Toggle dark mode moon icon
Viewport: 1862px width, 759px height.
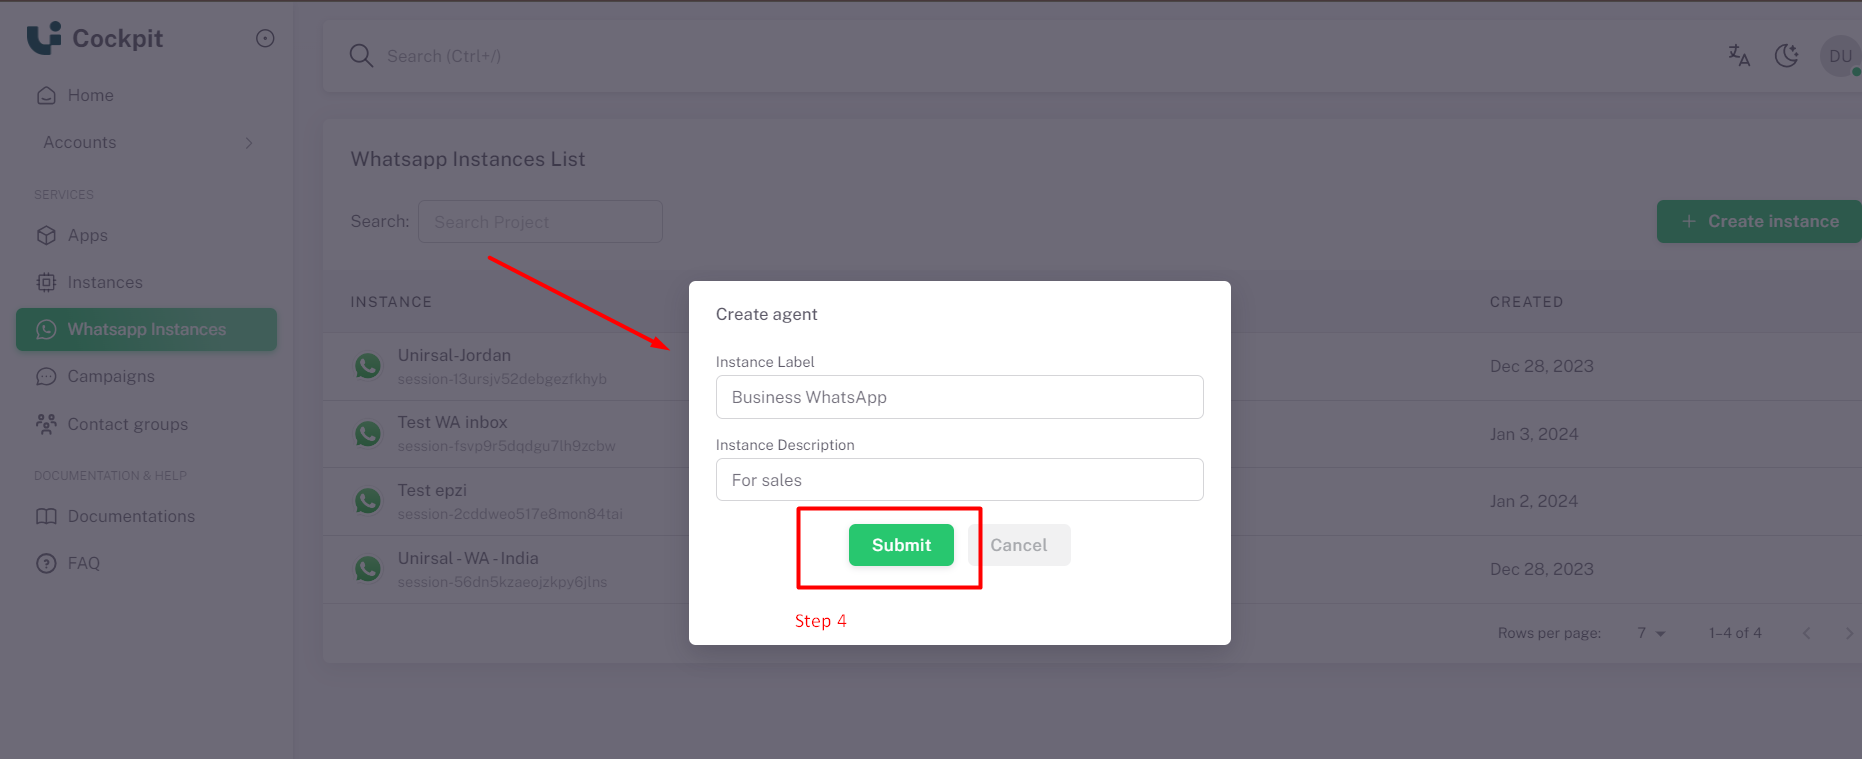point(1787,56)
